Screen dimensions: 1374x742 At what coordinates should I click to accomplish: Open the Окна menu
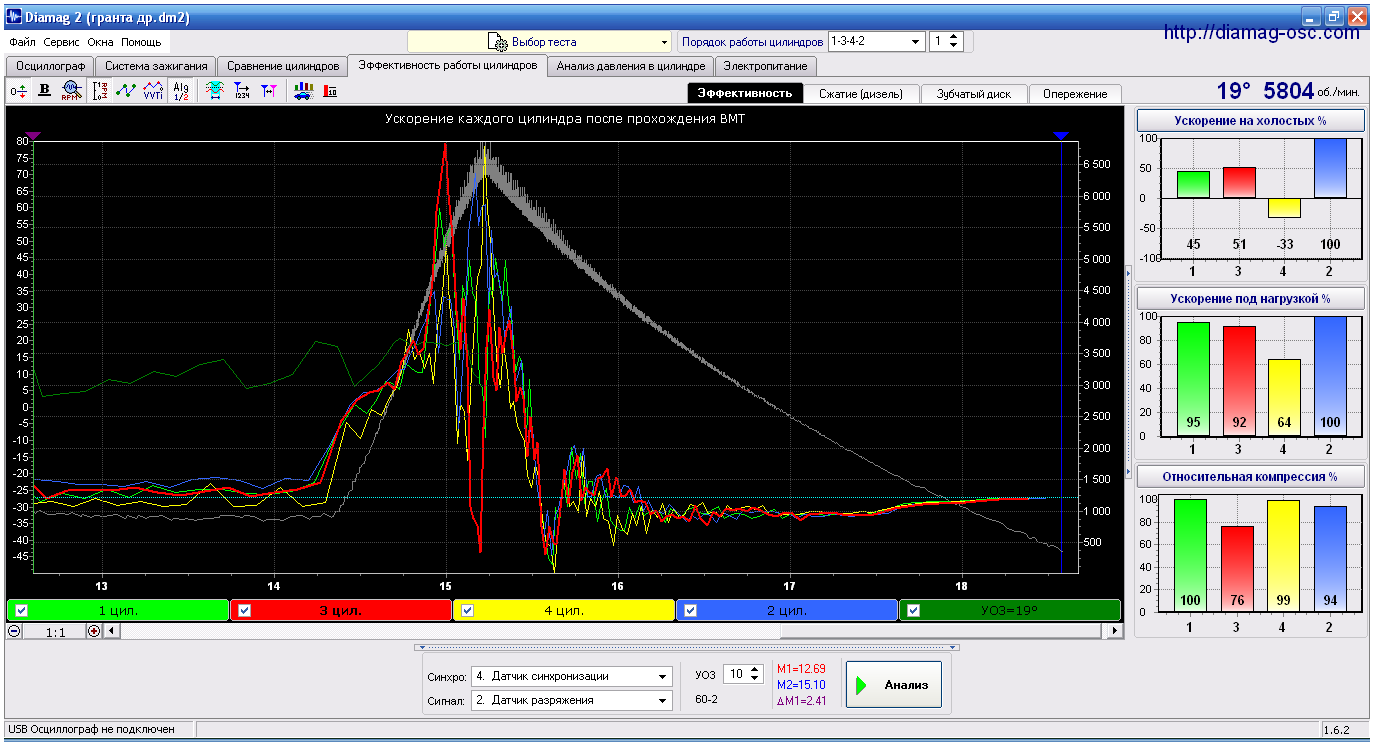pyautogui.click(x=100, y=42)
